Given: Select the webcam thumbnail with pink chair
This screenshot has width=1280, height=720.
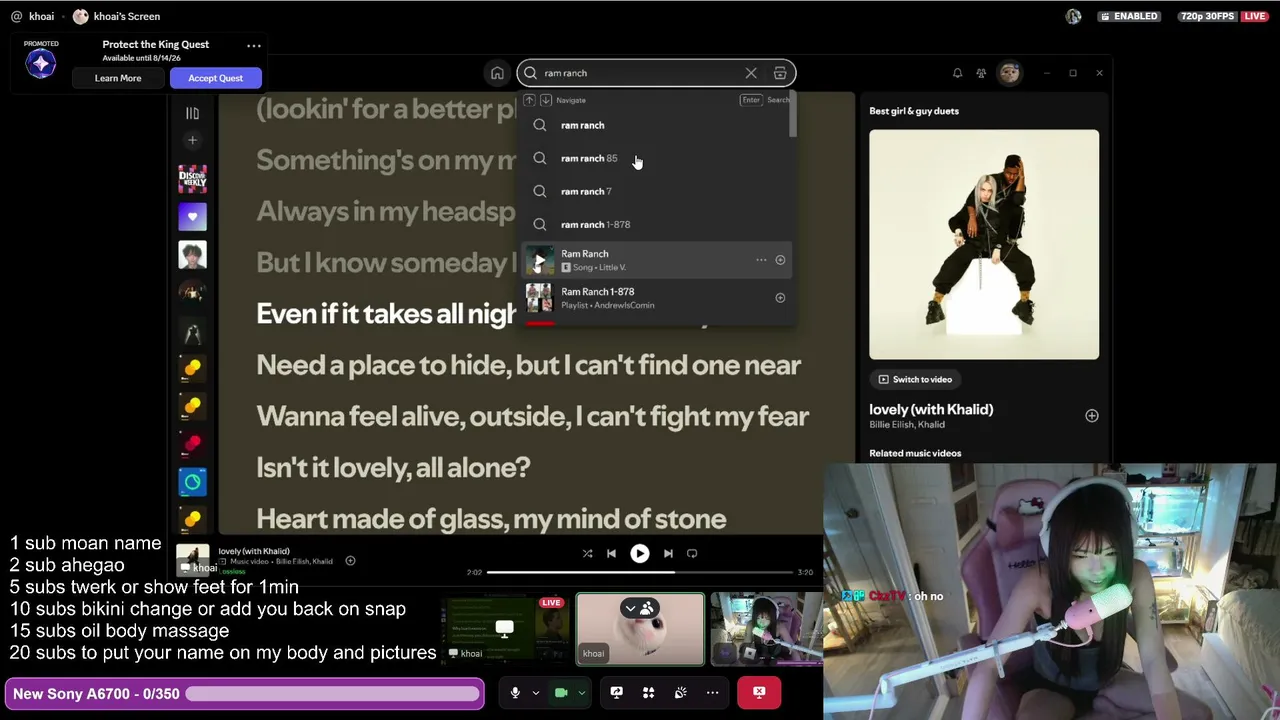Looking at the screenshot, I should click(766, 630).
